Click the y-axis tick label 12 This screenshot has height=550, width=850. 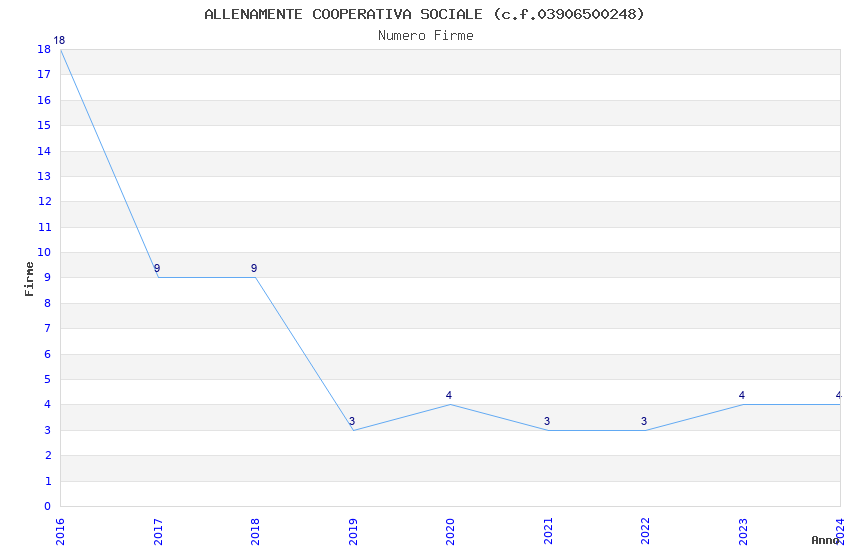(x=44, y=202)
